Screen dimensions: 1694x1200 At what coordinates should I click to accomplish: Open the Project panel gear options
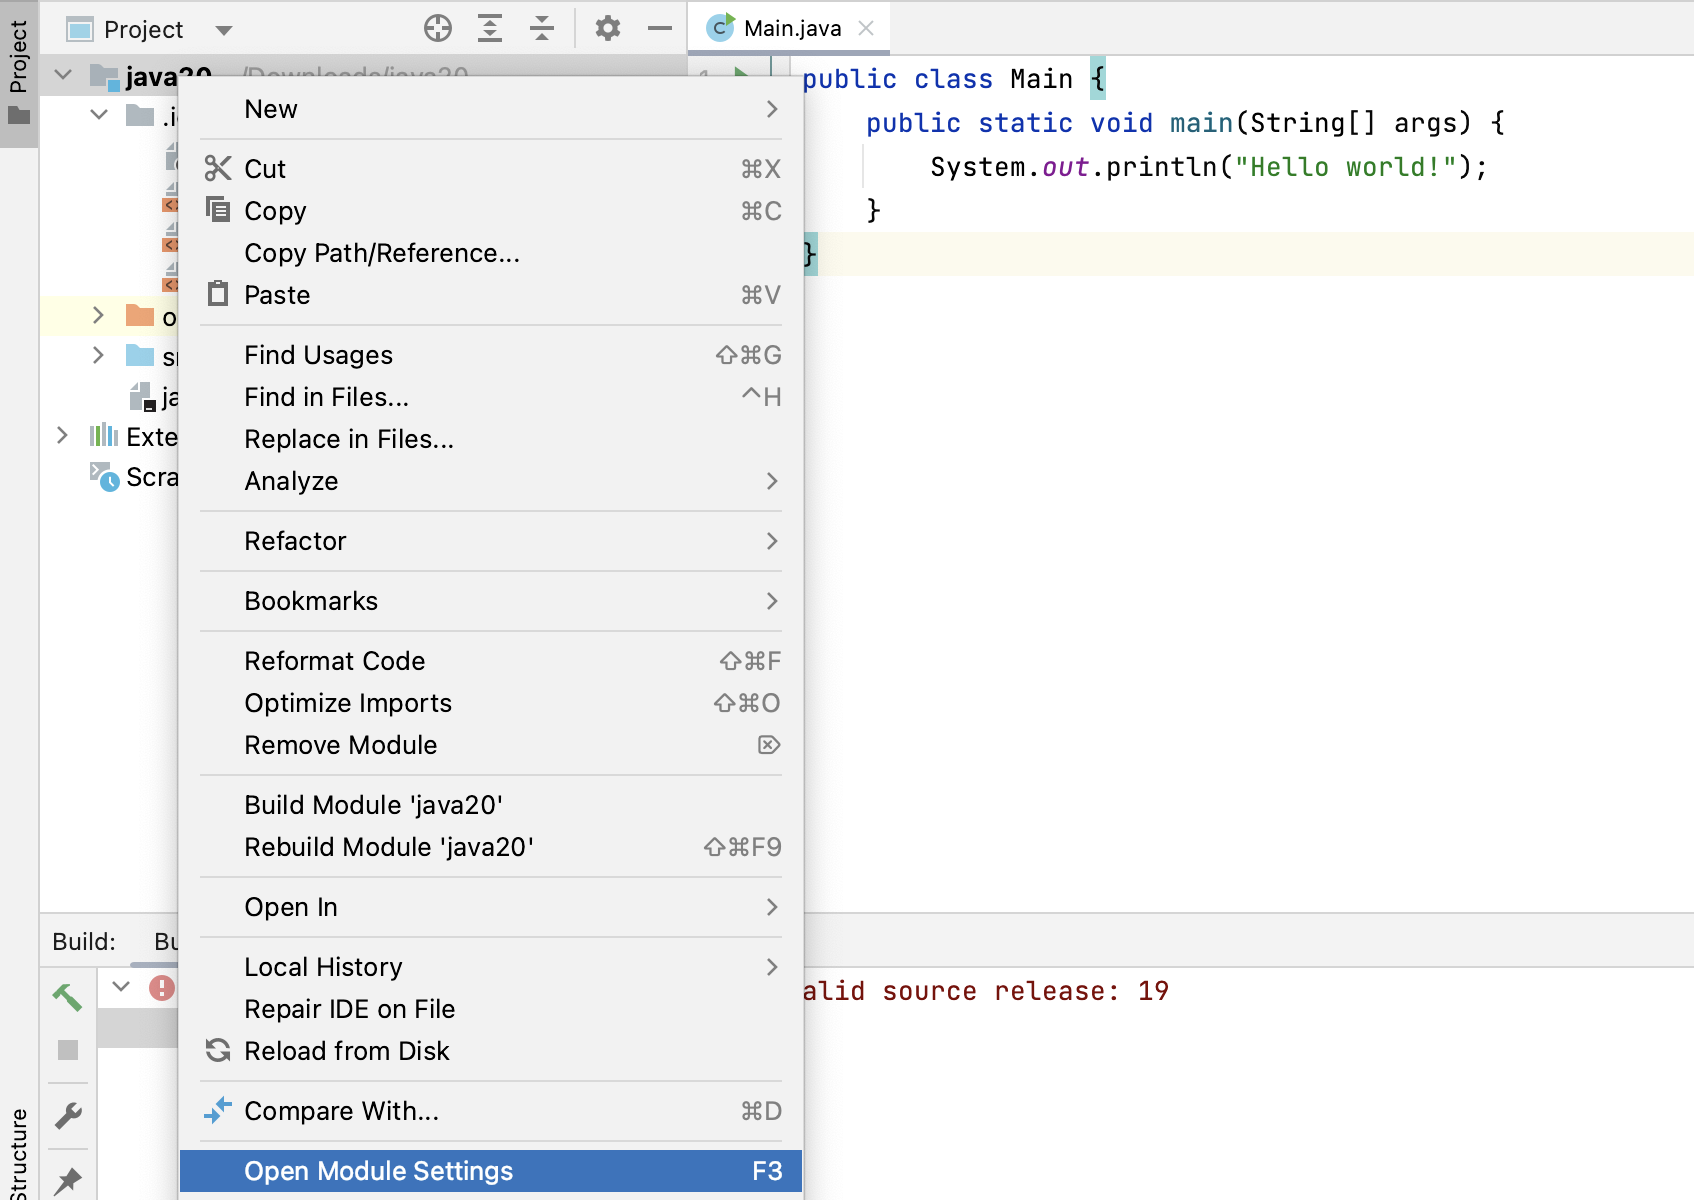[x=607, y=28]
